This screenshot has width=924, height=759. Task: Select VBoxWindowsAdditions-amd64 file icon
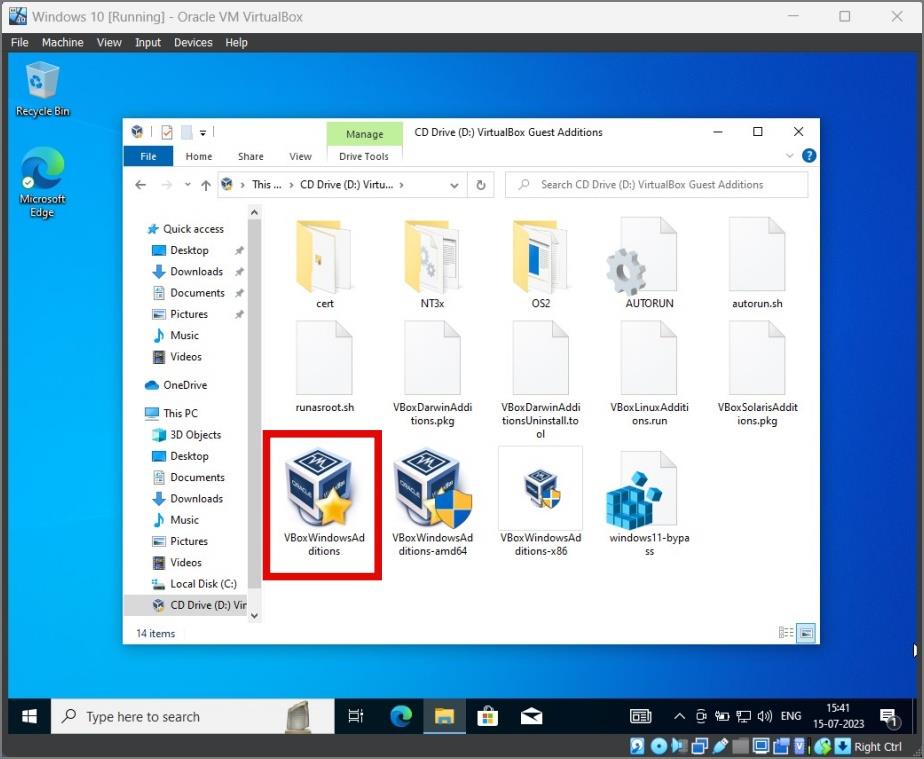tap(433, 489)
